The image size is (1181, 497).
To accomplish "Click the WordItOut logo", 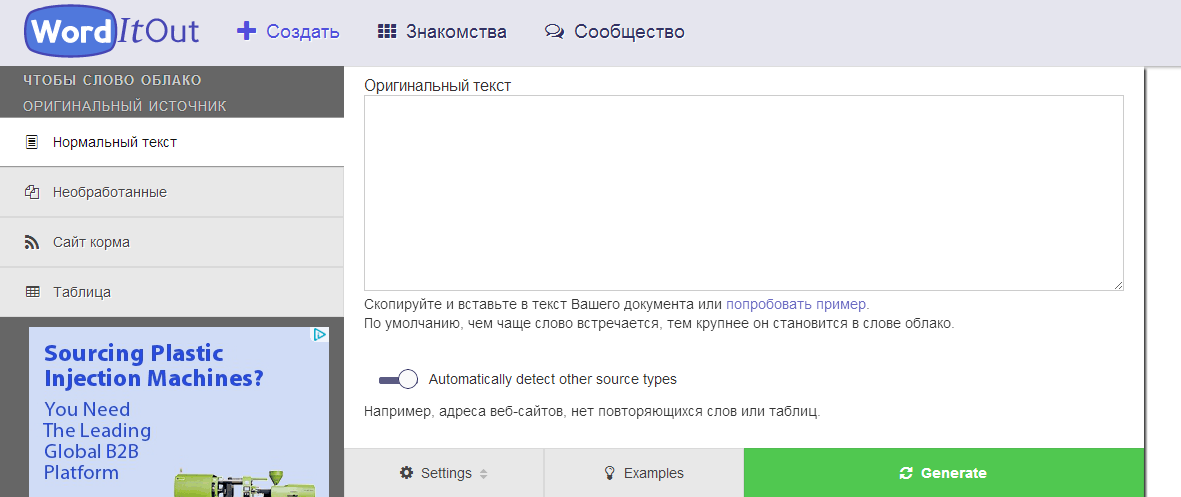I will [x=112, y=32].
